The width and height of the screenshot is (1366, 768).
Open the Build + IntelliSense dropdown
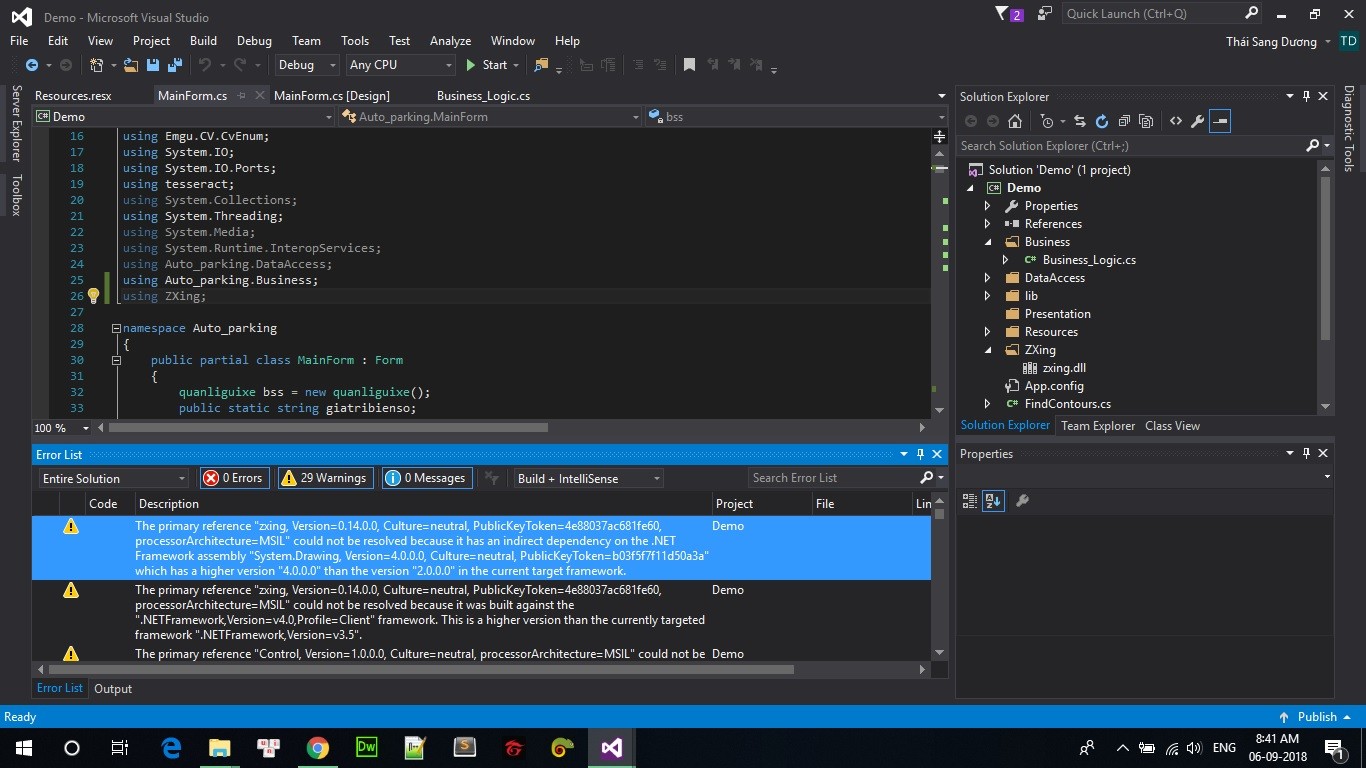click(x=588, y=478)
